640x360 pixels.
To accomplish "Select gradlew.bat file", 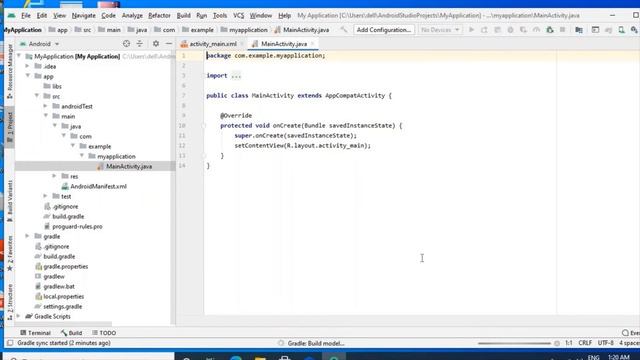I will (x=59, y=286).
